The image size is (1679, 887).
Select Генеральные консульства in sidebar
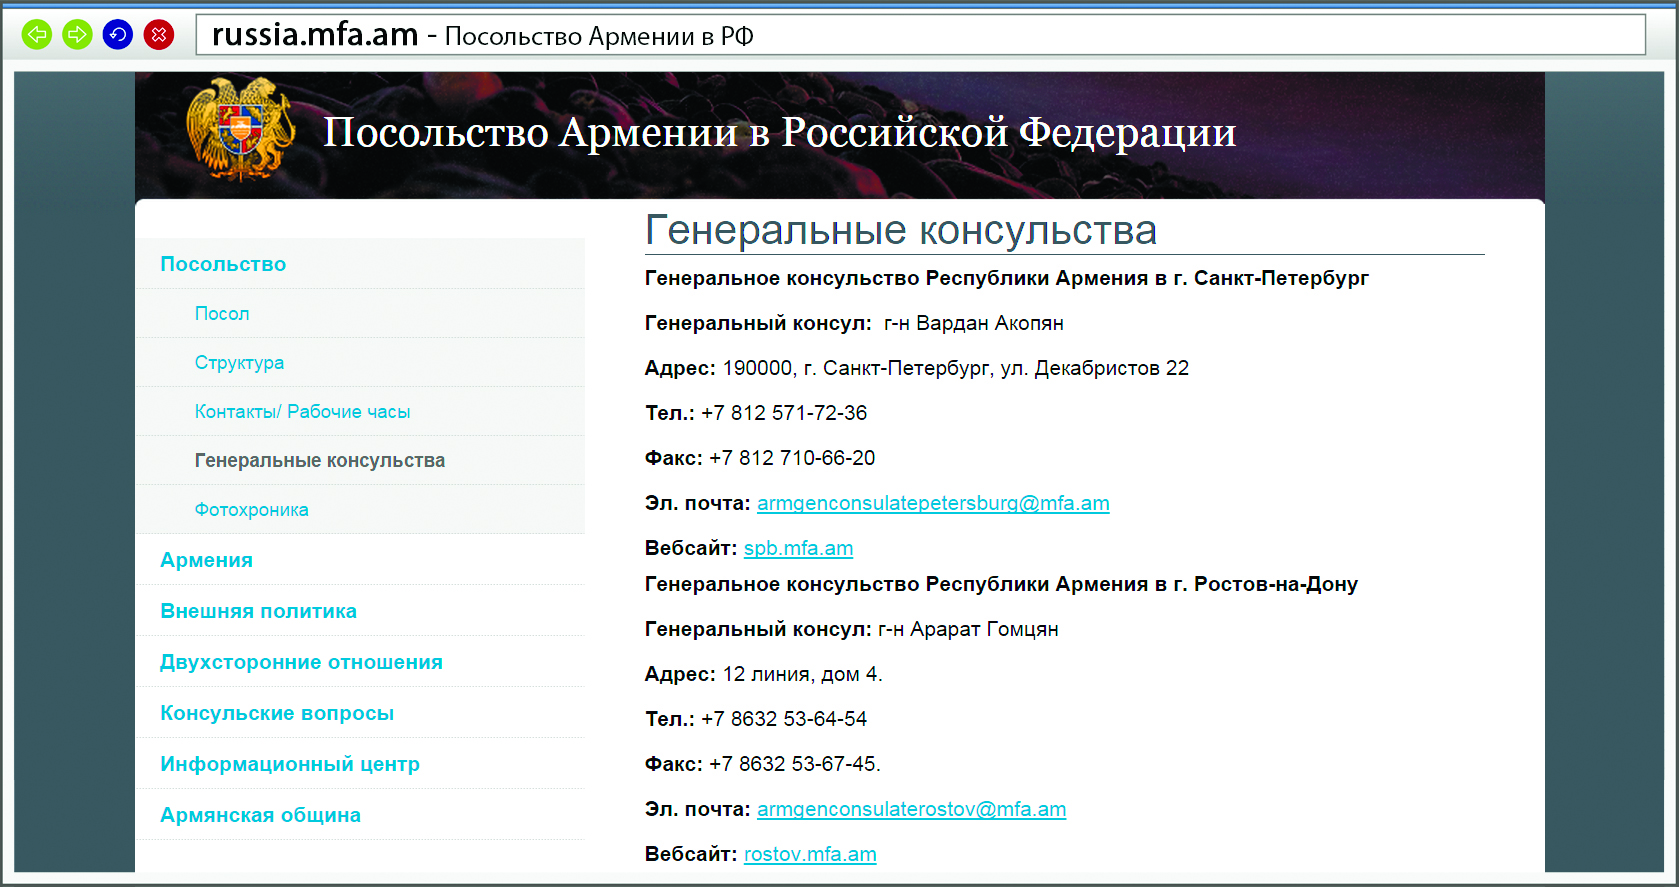pos(320,461)
